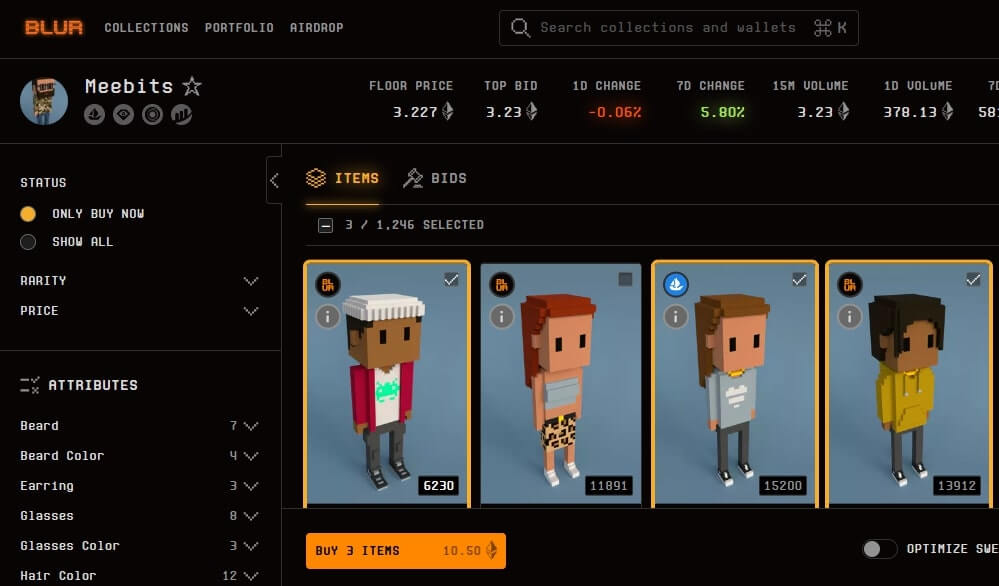Screen dimensions: 999x586
Task: Click the 6230 token ID label
Action: tap(439, 485)
